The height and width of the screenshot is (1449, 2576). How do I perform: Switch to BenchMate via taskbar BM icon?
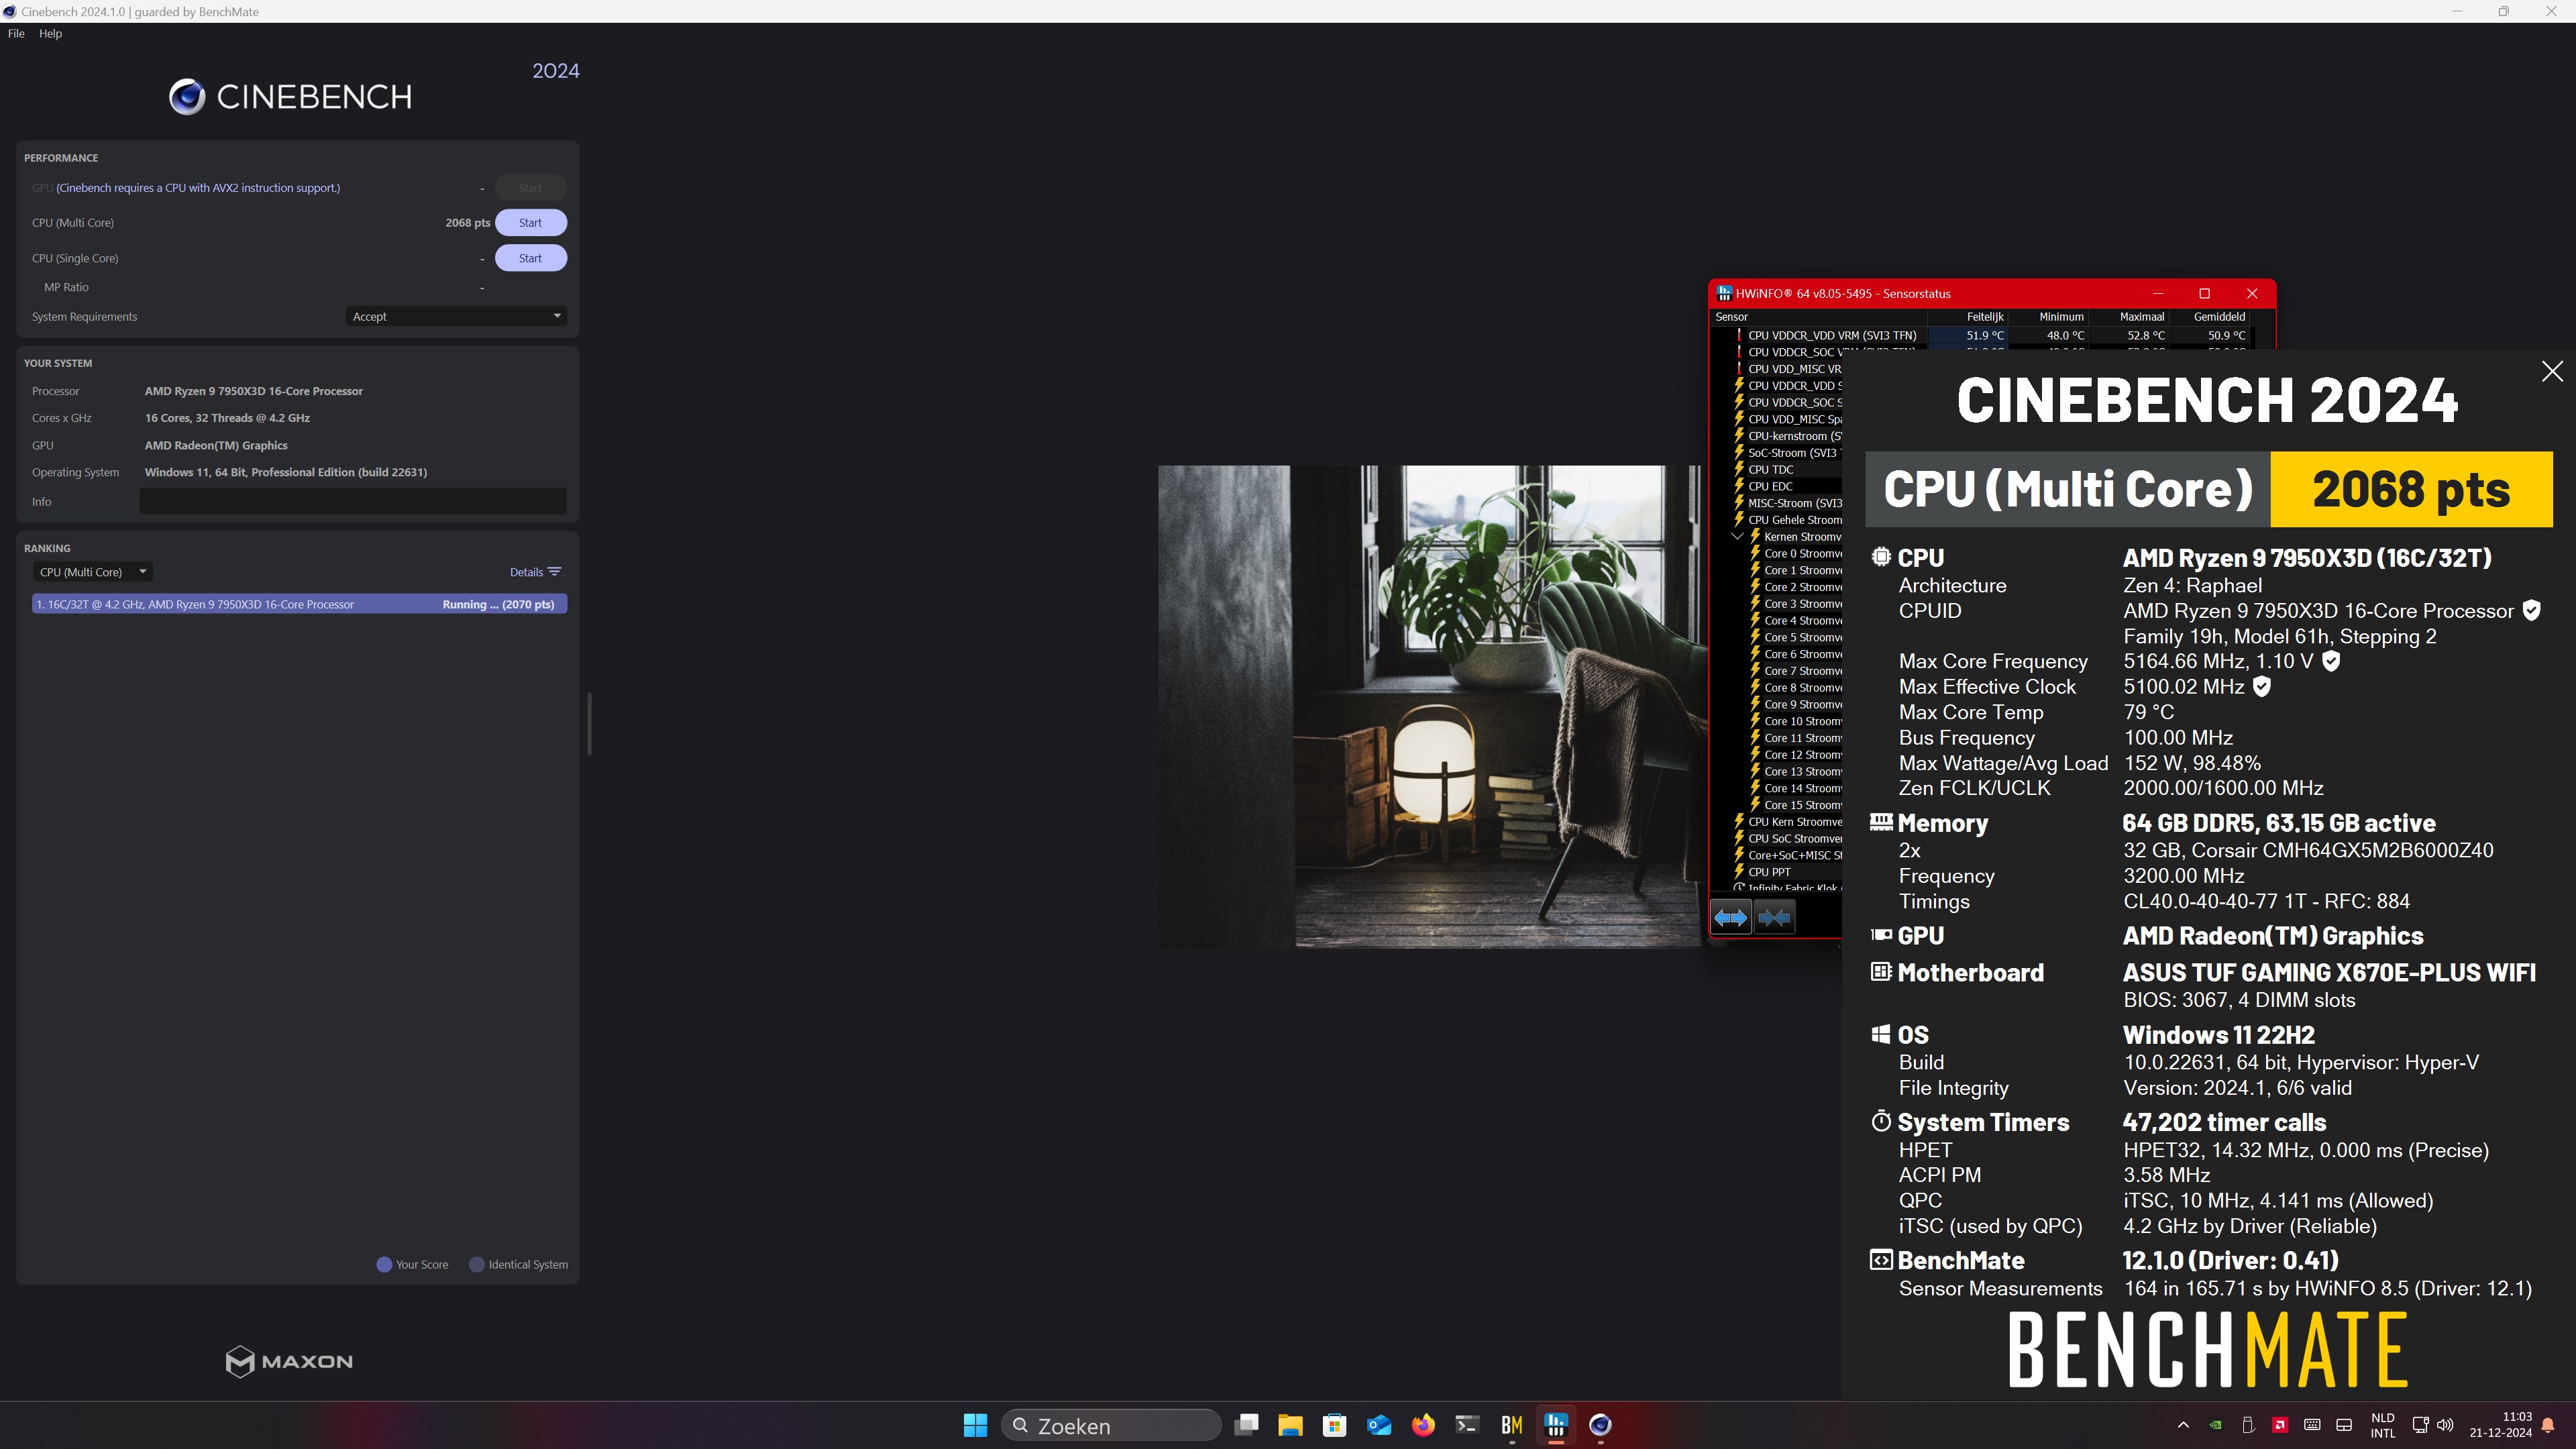pos(1511,1425)
